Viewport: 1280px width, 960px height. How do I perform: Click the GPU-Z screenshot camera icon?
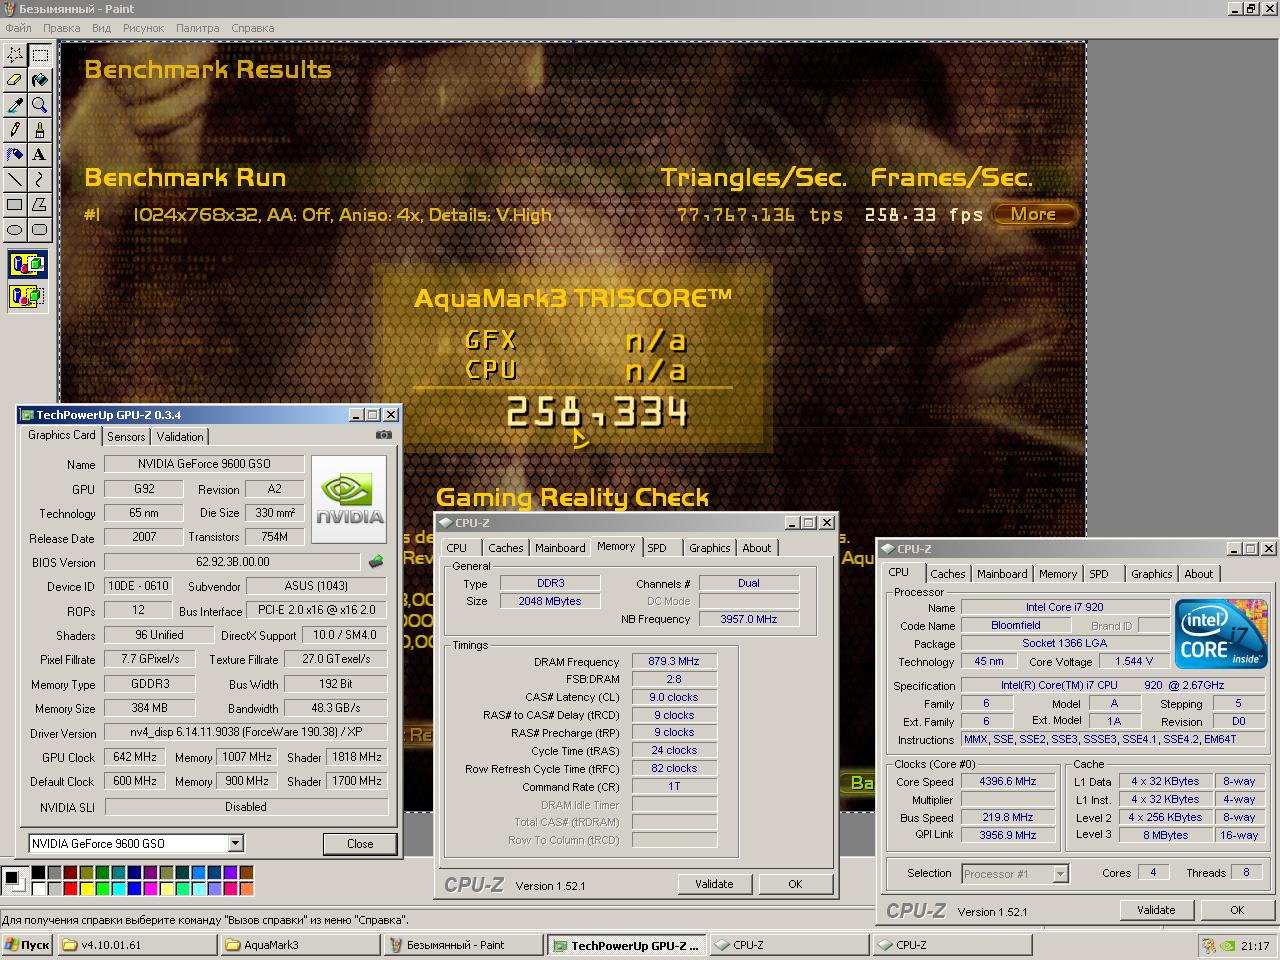pos(383,435)
